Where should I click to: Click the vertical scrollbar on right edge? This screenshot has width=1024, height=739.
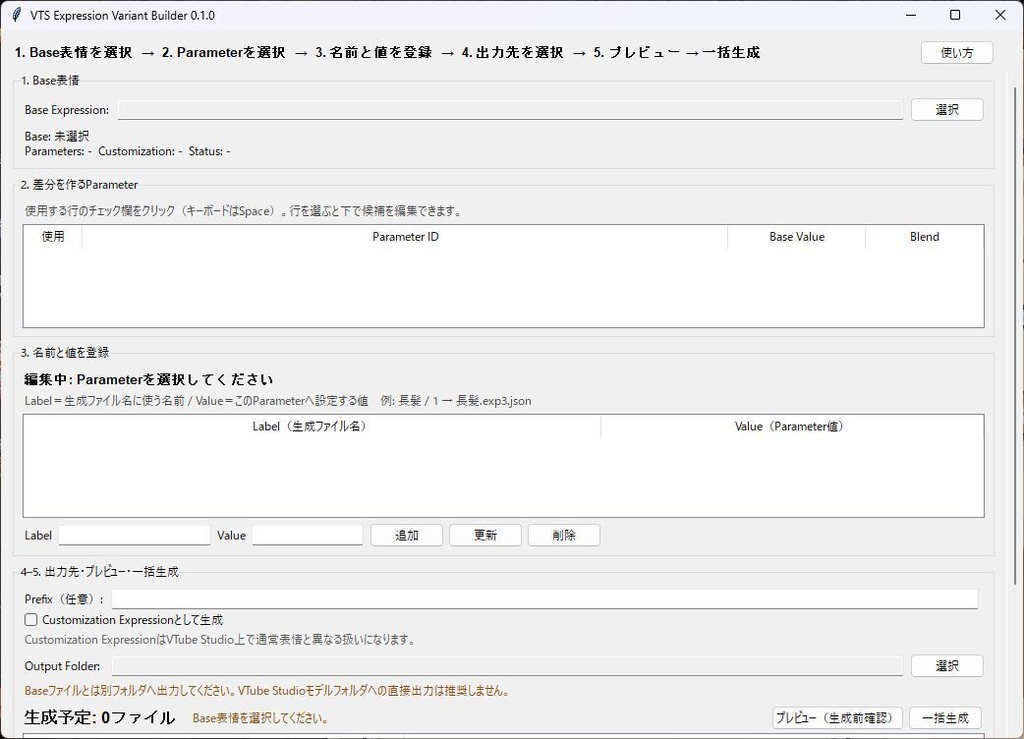pyautogui.click(x=1015, y=336)
